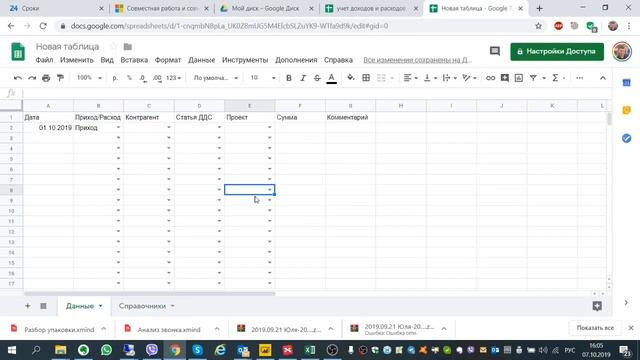The width and height of the screenshot is (640, 360).
Task: Click the Create filter icon
Action: (533, 78)
